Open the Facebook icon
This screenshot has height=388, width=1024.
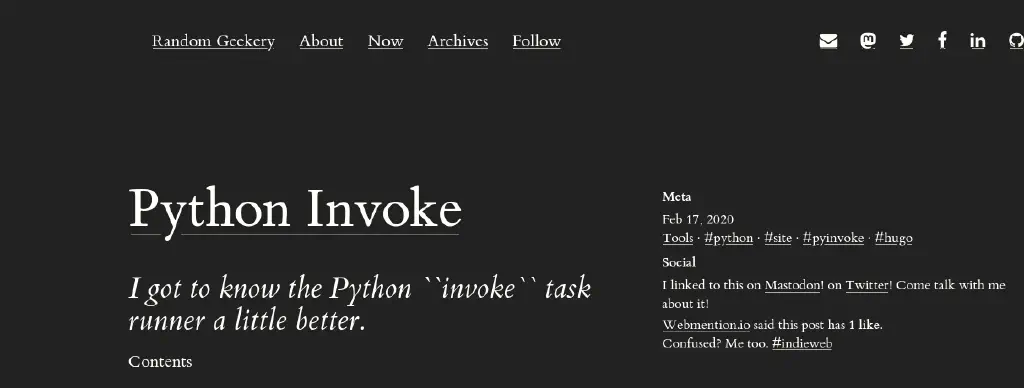coord(942,40)
